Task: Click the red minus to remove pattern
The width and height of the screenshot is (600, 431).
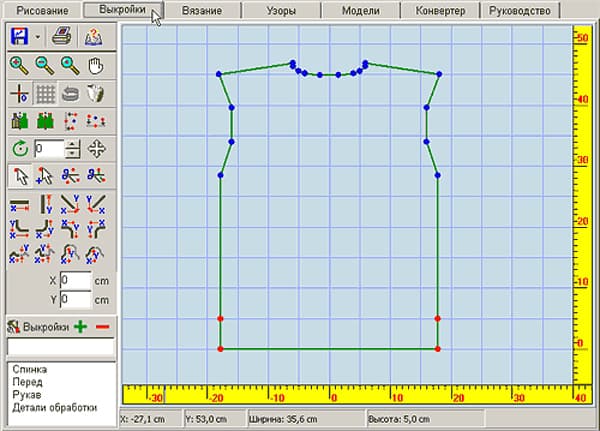Action: click(103, 327)
